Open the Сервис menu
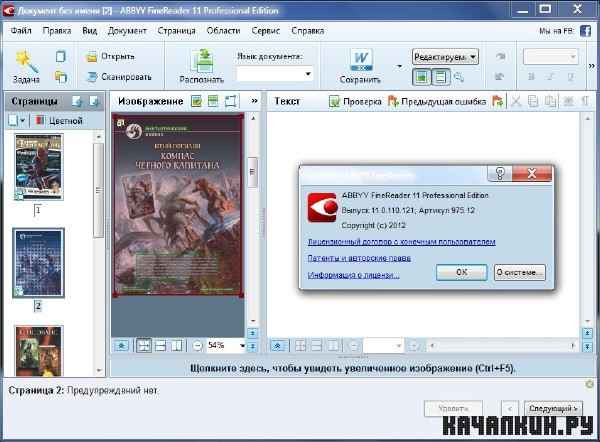The height and width of the screenshot is (442, 600). [x=266, y=31]
